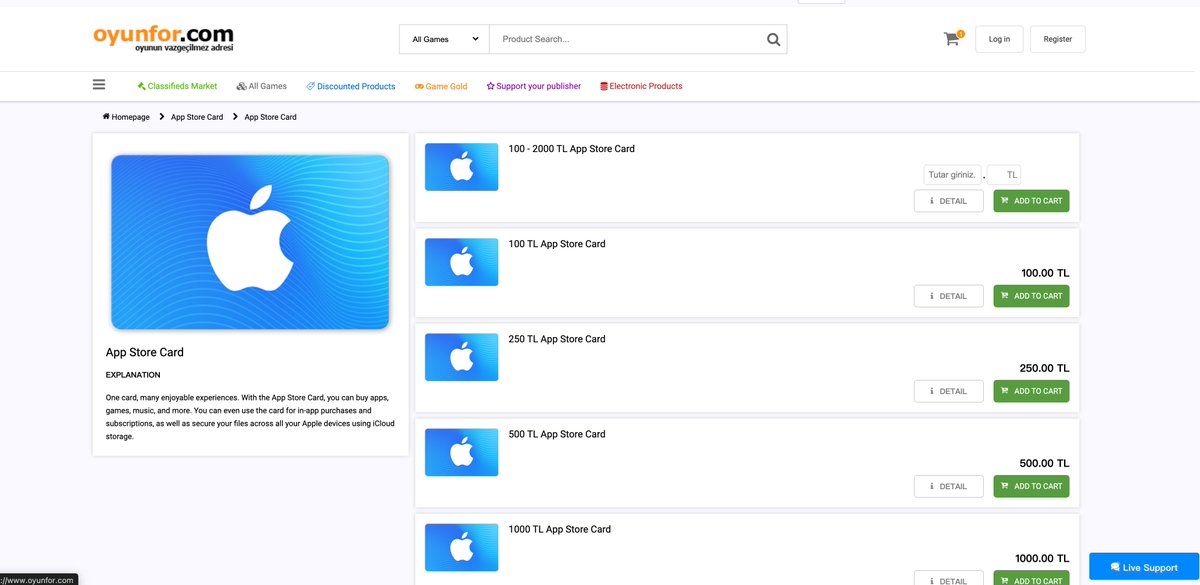1200x585 pixels.
Task: Select the 1000.00 TL price text
Action: coord(1042,558)
